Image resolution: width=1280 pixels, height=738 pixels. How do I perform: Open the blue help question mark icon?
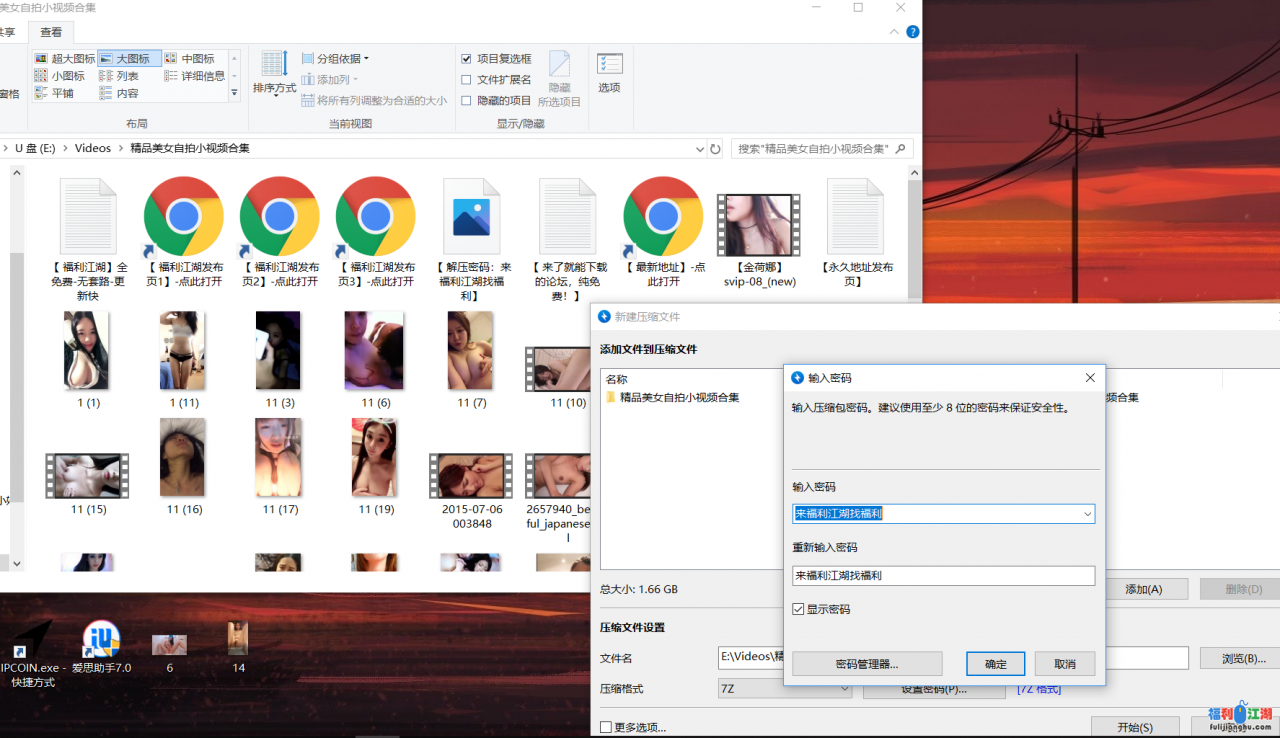[x=912, y=32]
